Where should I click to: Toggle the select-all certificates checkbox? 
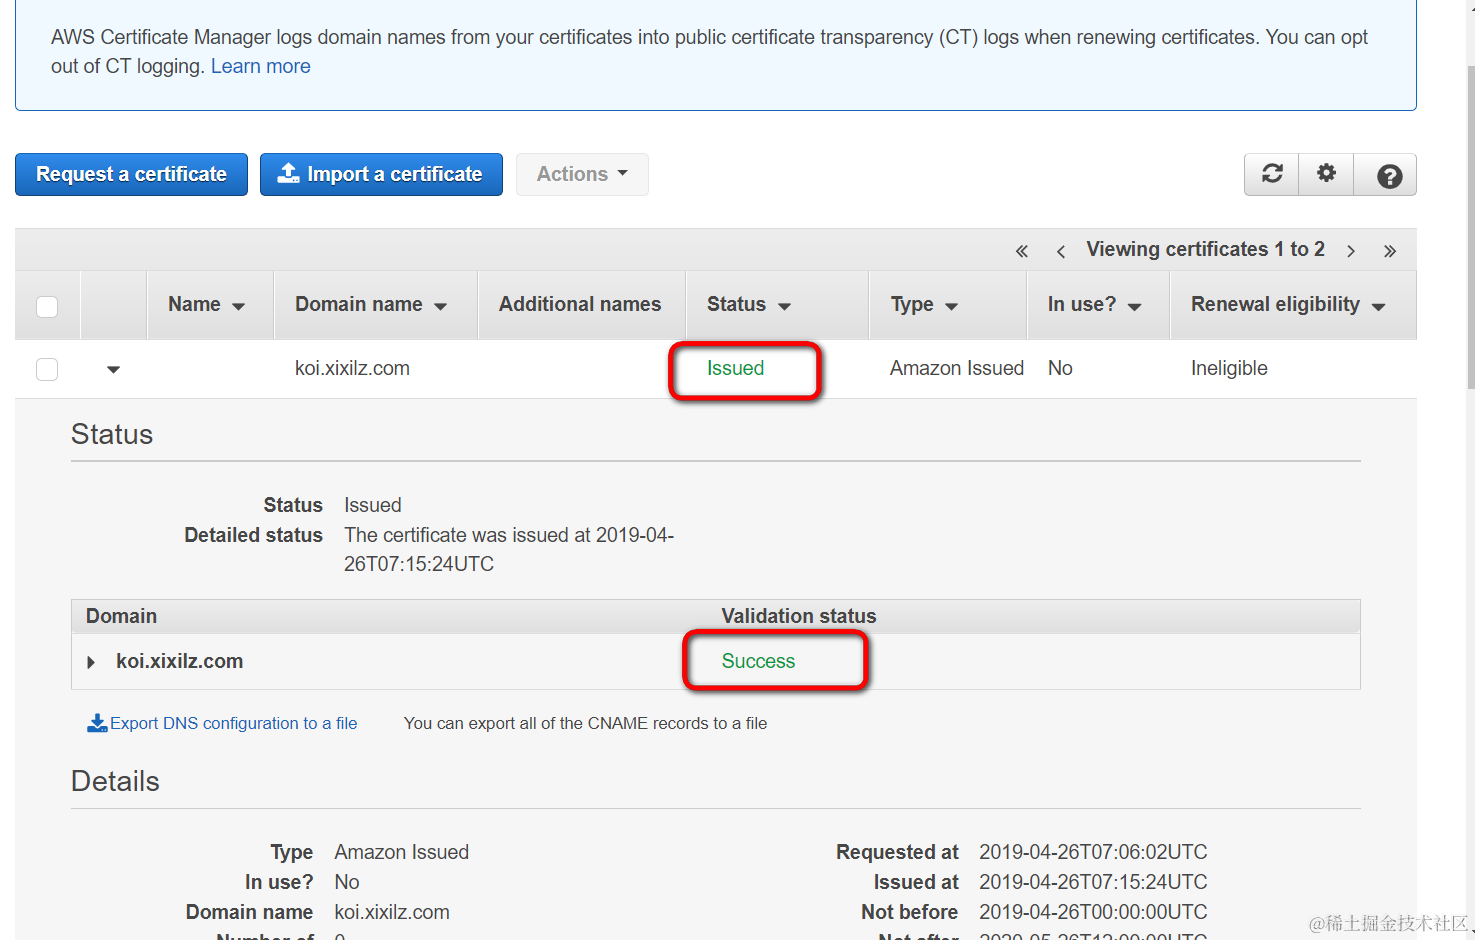pos(47,306)
